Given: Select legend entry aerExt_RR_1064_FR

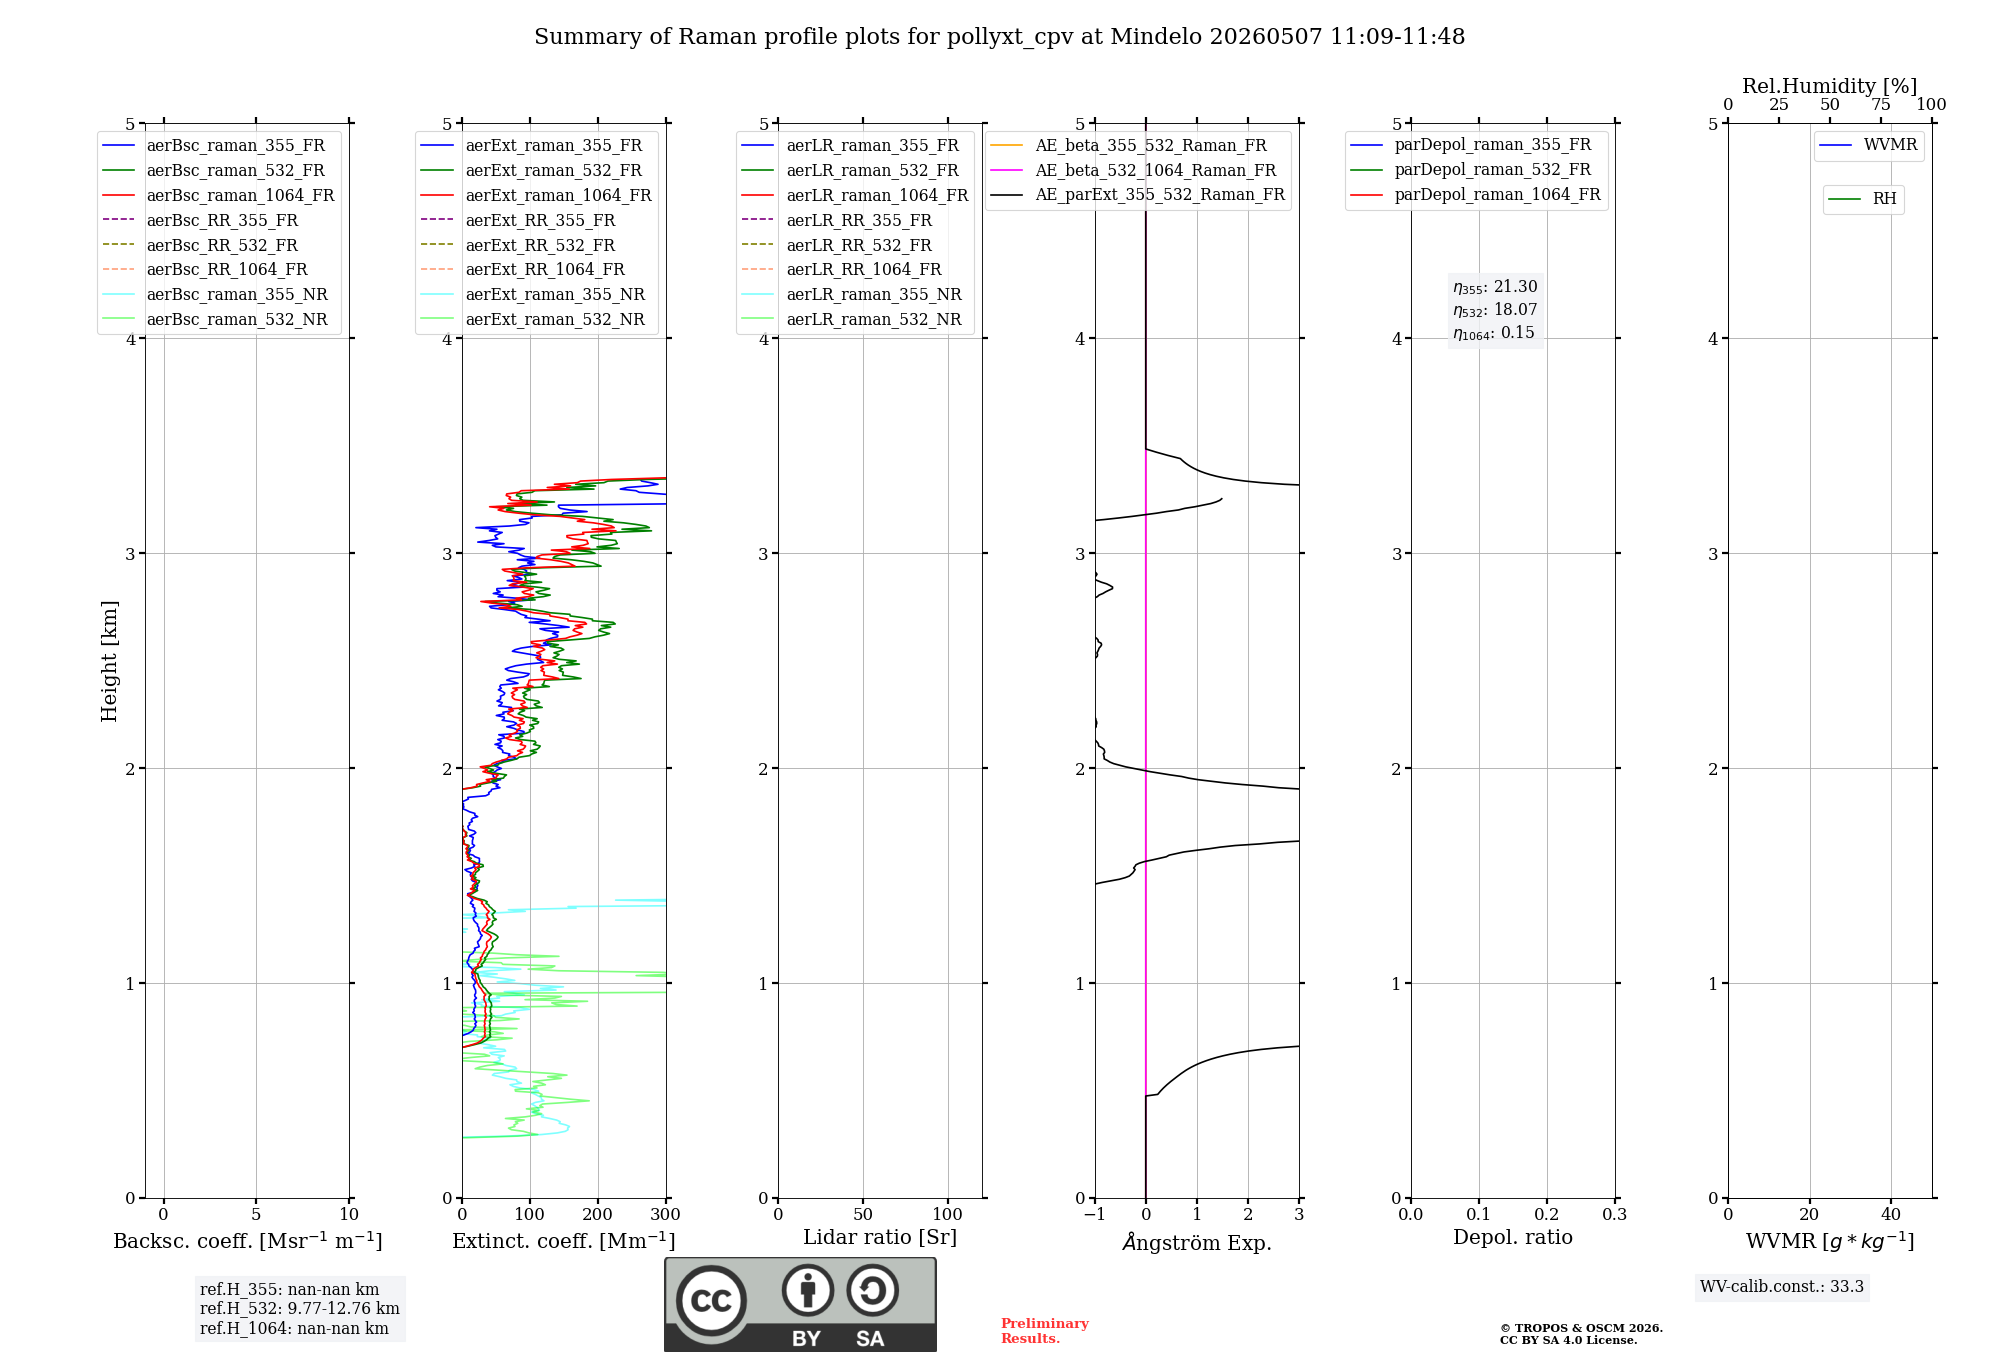Looking at the screenshot, I should (x=523, y=270).
